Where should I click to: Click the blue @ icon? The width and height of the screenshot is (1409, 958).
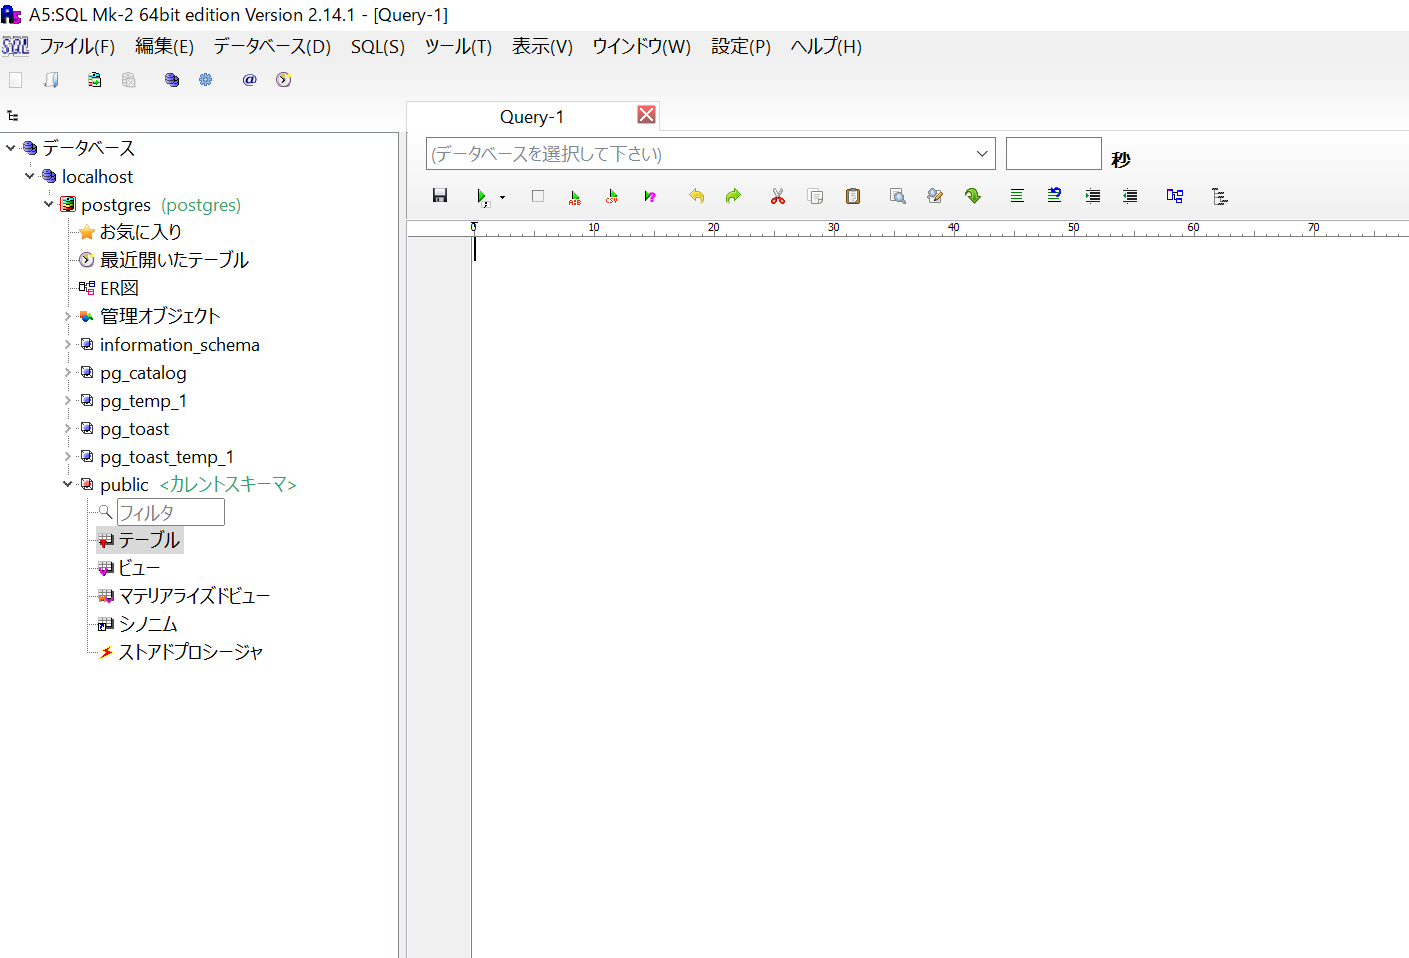click(250, 80)
